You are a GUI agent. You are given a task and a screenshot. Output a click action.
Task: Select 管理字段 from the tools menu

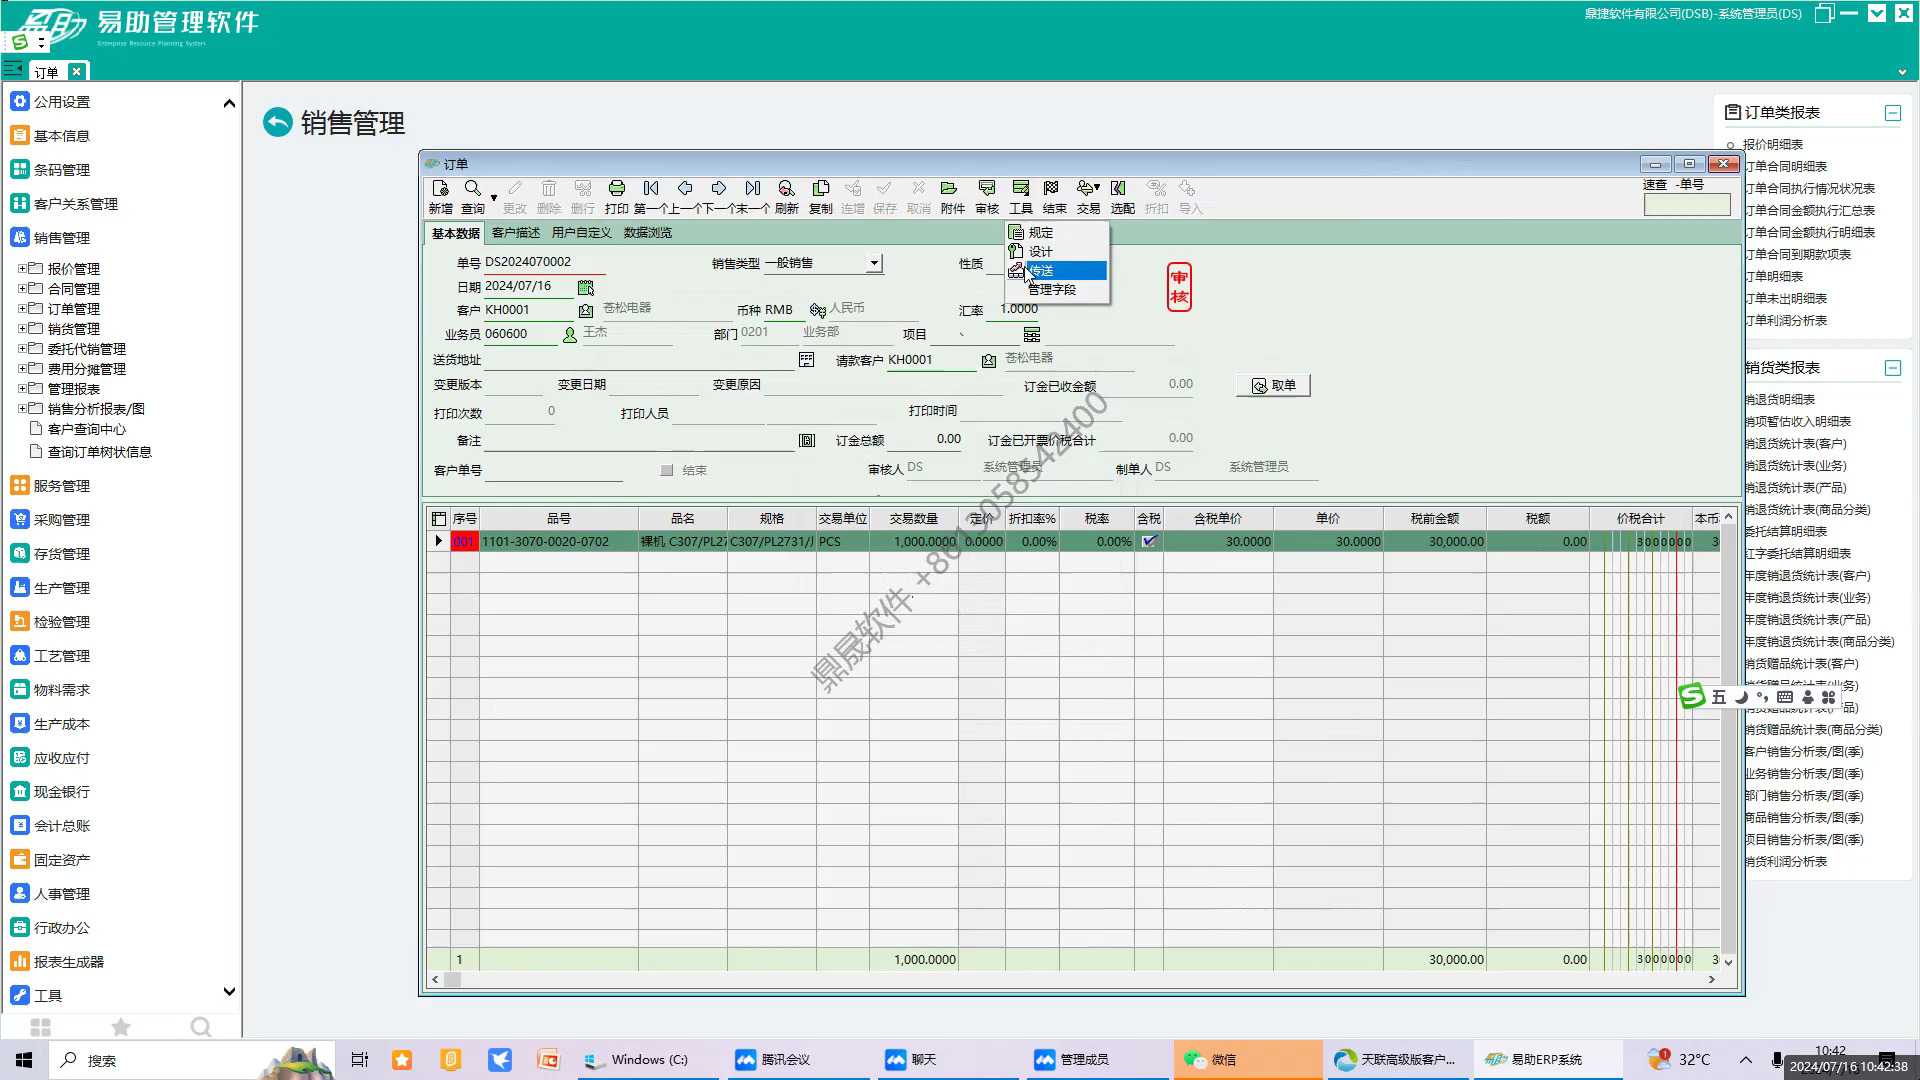[1057, 290]
